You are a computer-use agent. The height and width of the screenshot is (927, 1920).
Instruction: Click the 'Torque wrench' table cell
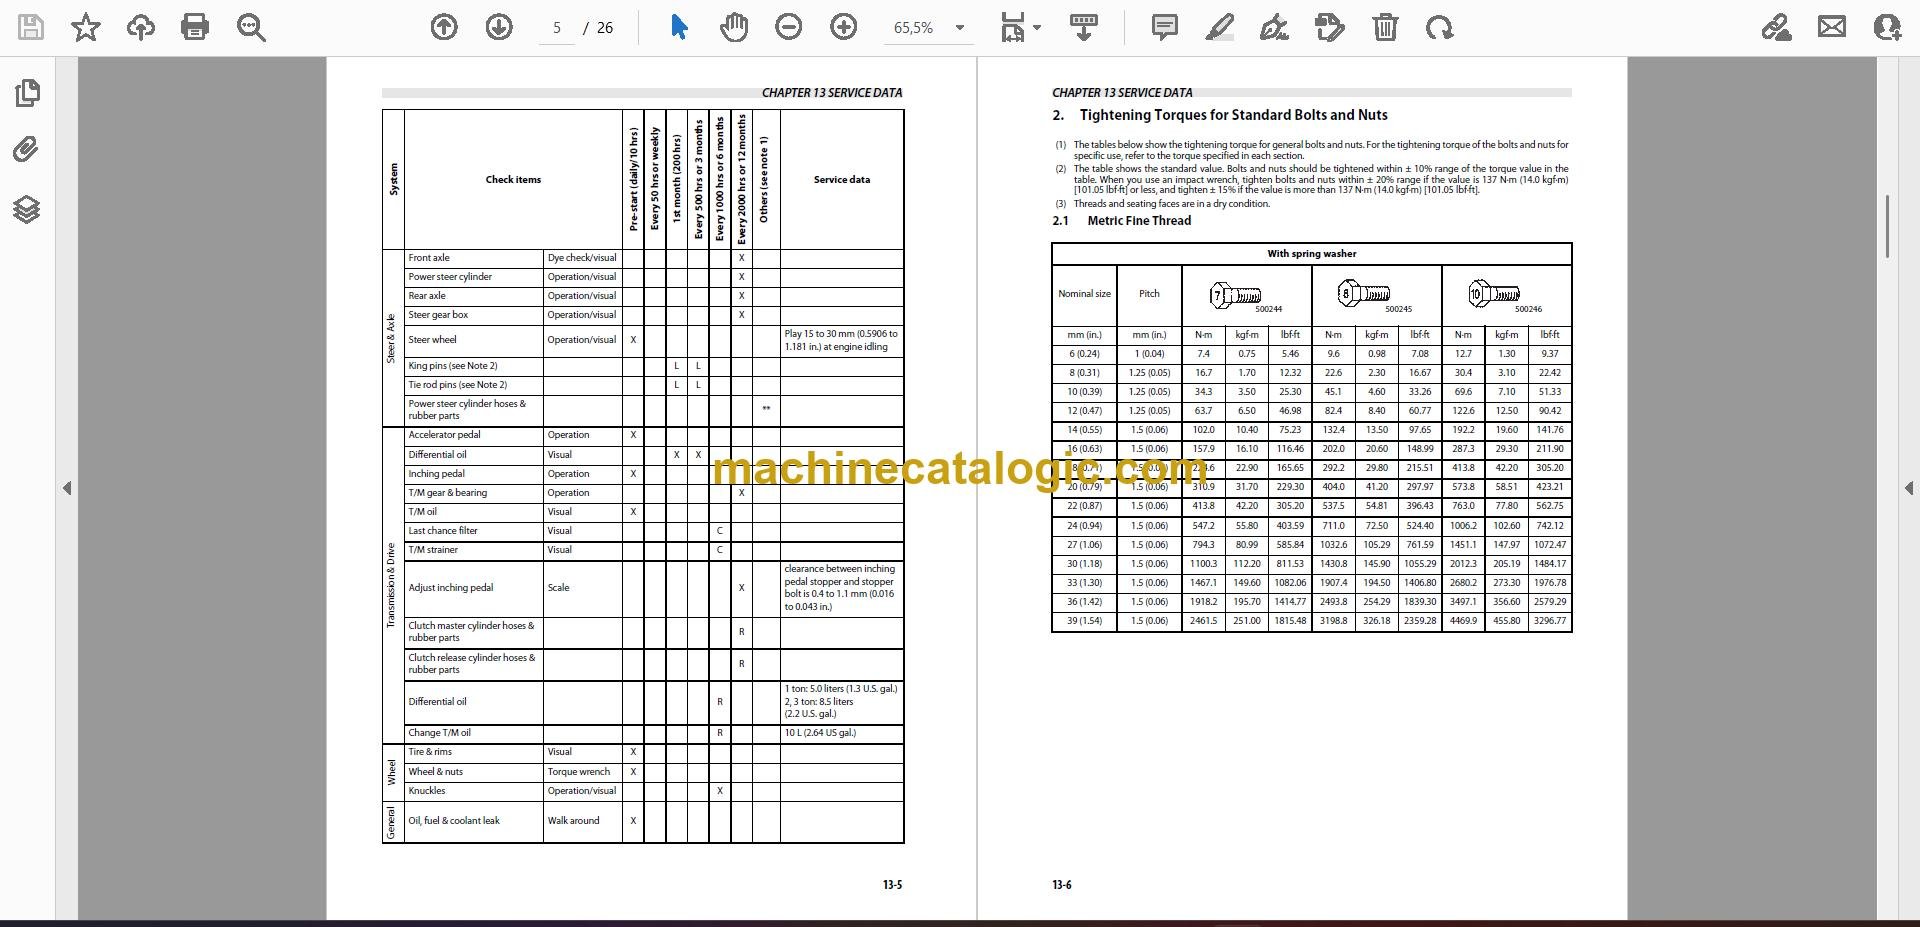pos(578,772)
